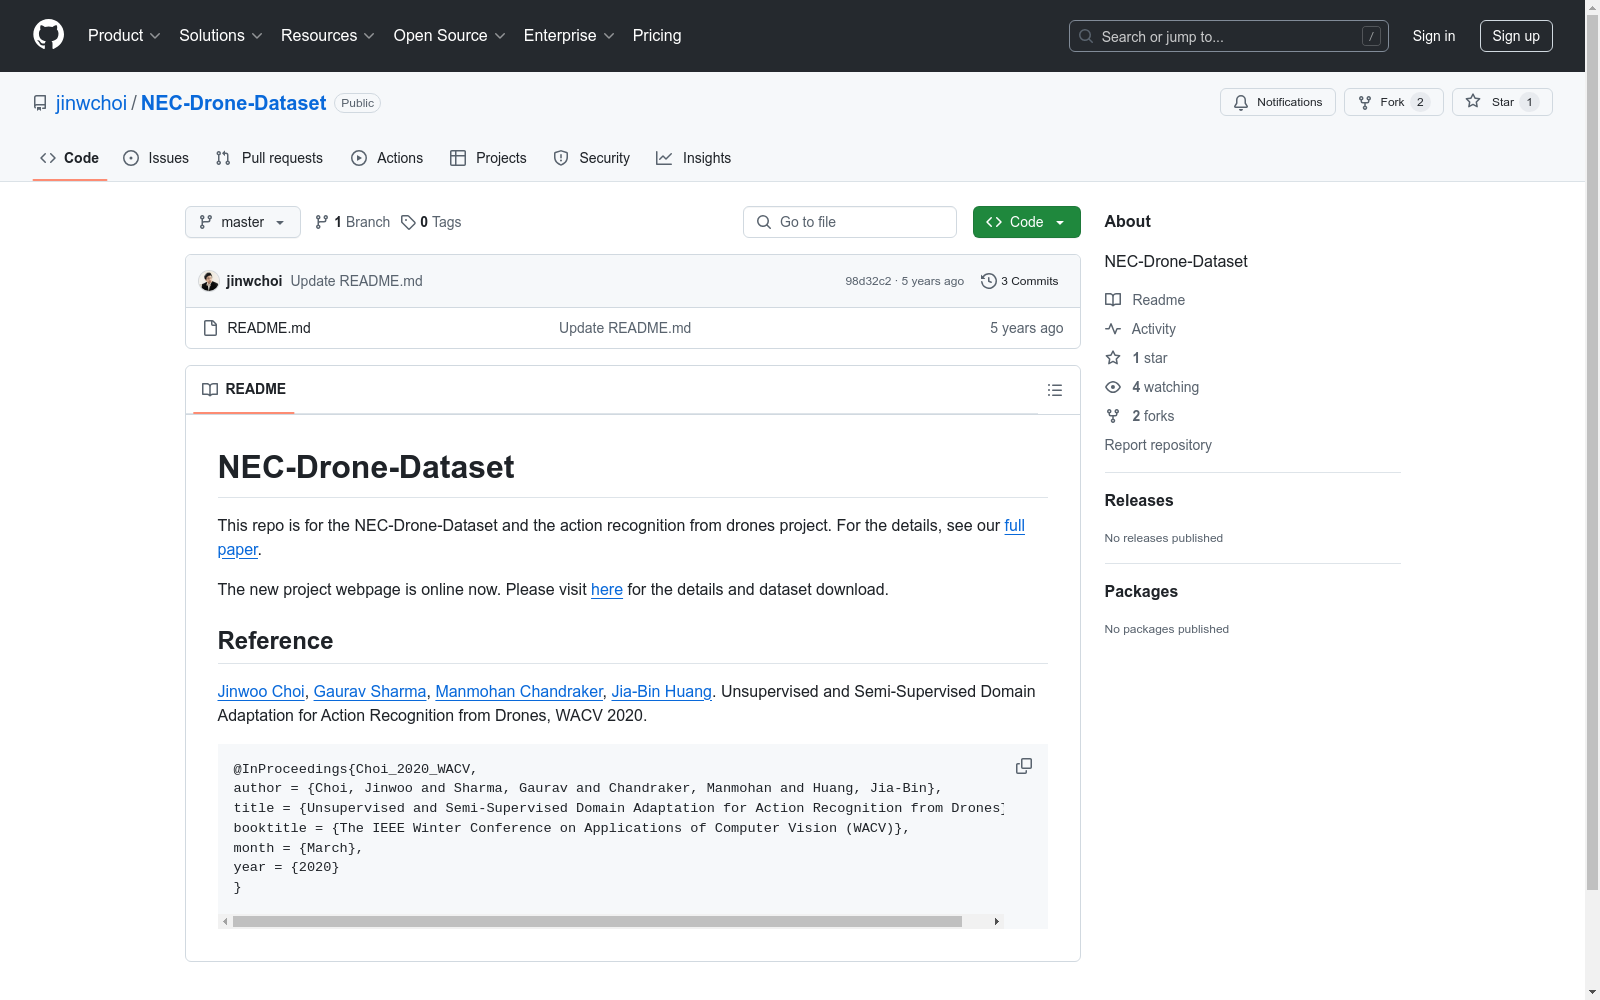This screenshot has height=1000, width=1600.
Task: Switch to the Issues tab
Action: pos(156,158)
